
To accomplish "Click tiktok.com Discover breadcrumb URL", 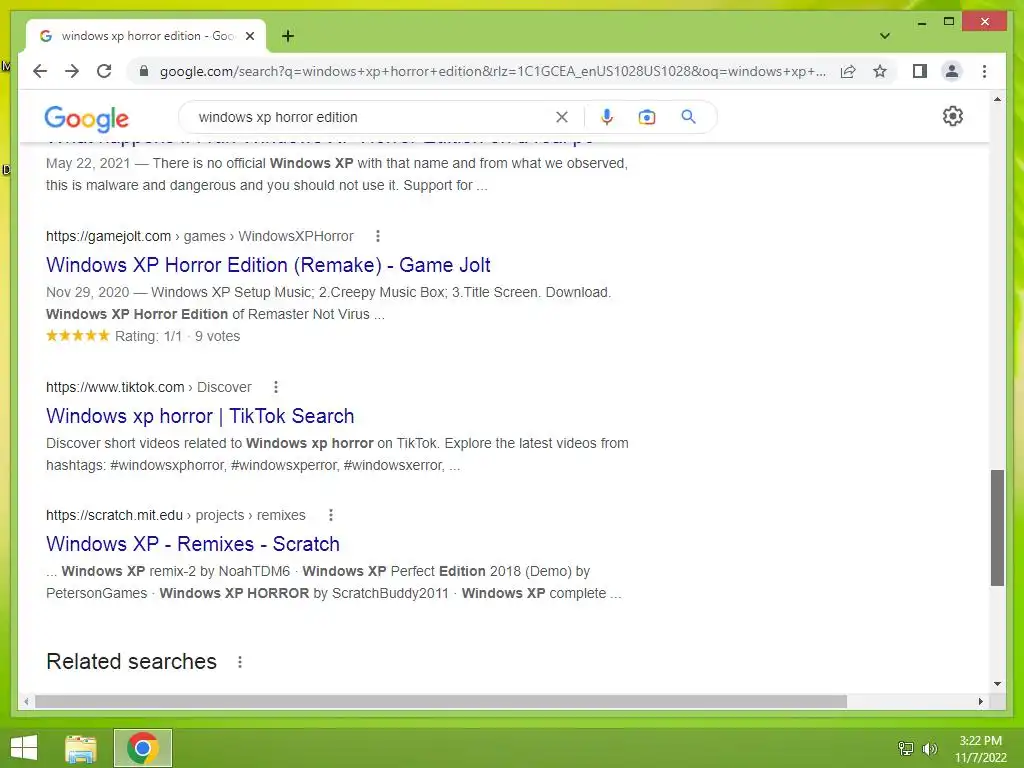I will (x=148, y=387).
